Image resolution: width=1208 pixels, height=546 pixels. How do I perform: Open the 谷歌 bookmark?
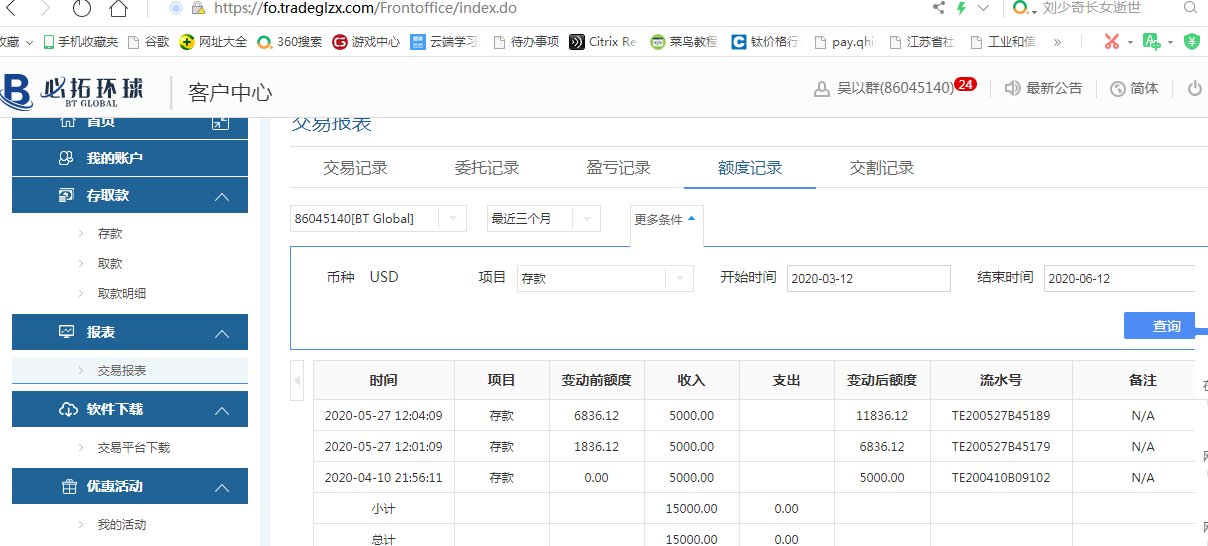click(x=148, y=42)
